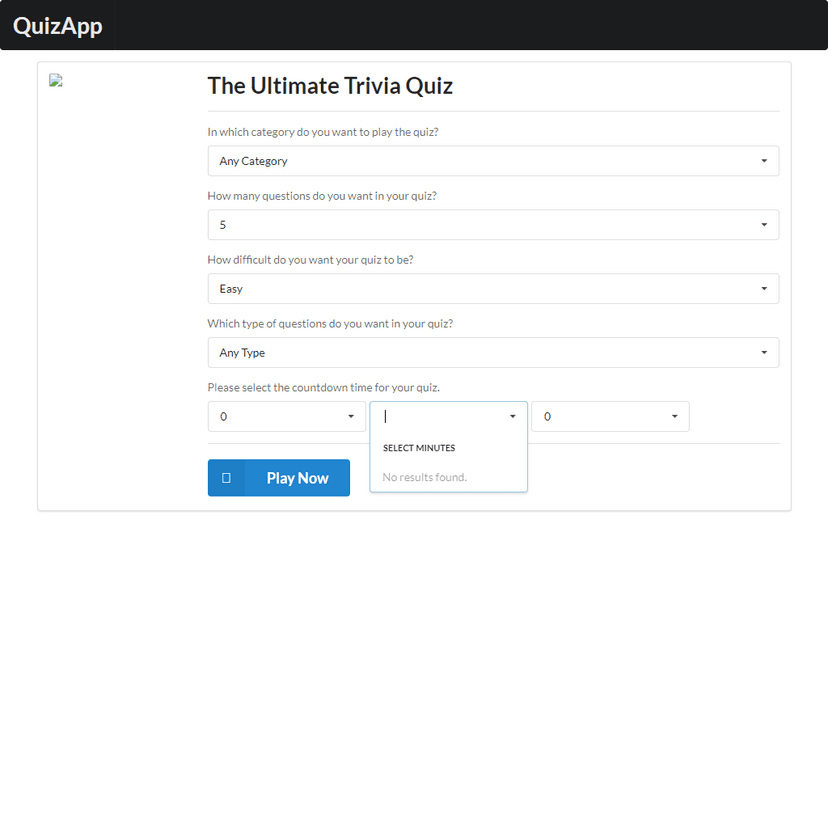
Task: Click the QuizApp brand in the navbar
Action: (x=57, y=26)
